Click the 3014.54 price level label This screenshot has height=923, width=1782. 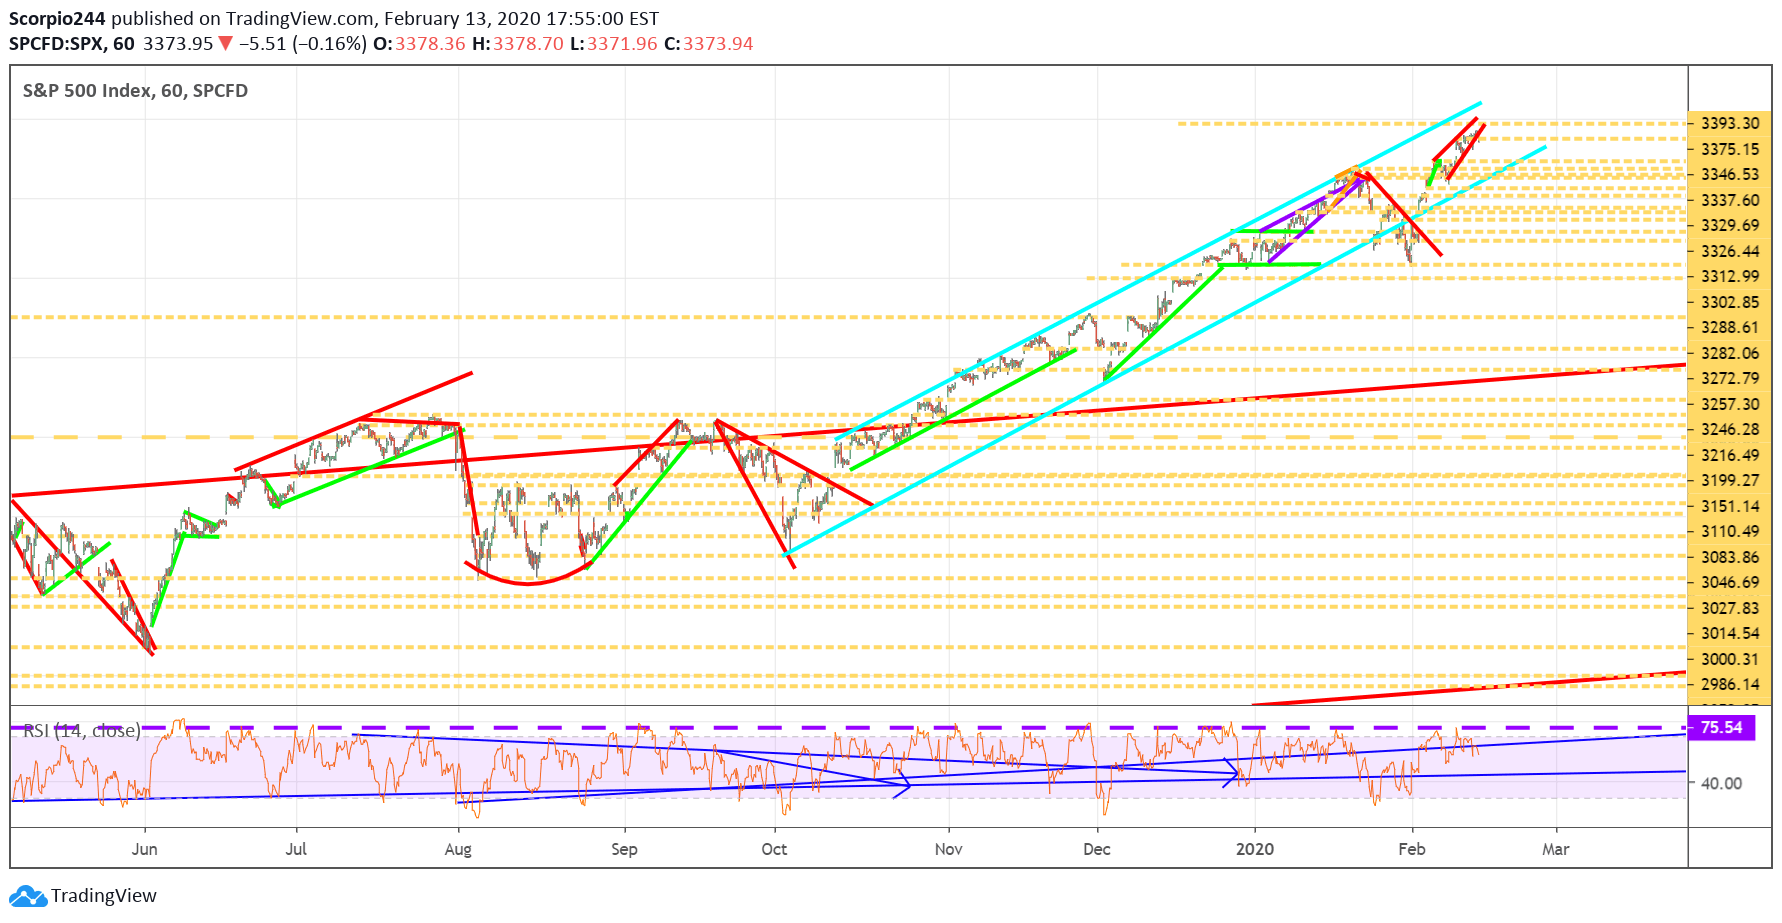[x=1730, y=634]
